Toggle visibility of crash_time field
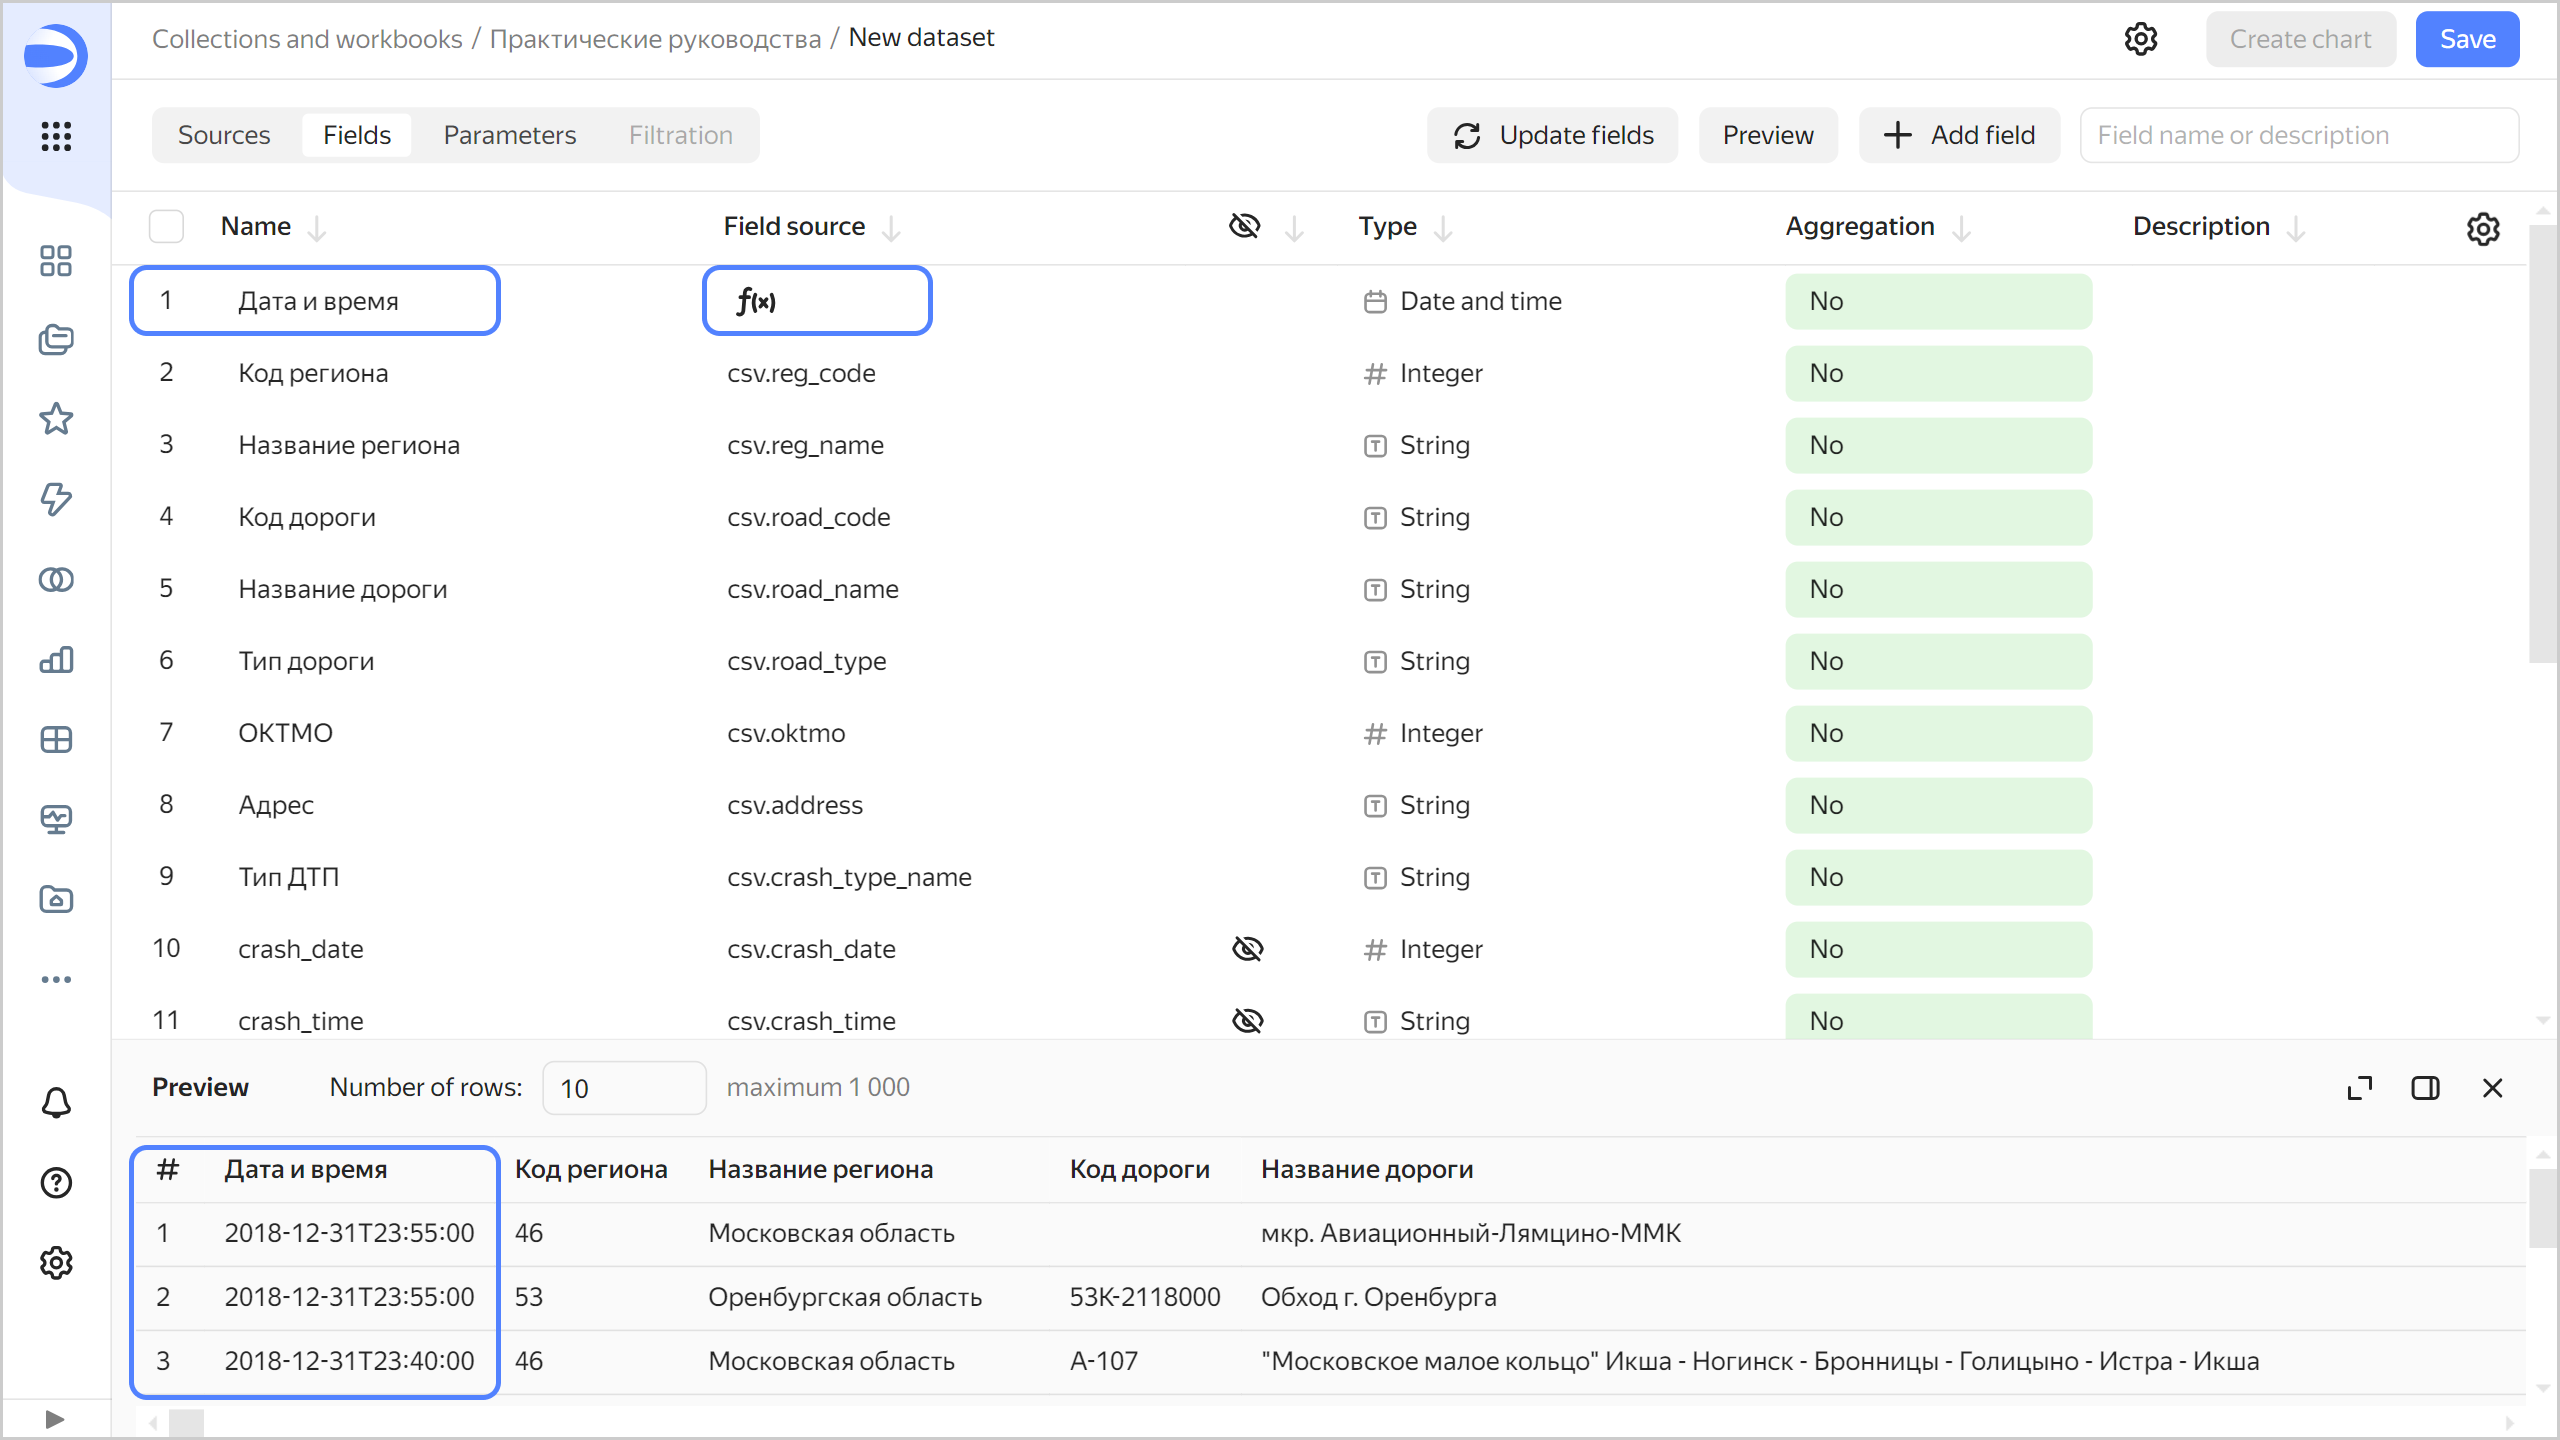The height and width of the screenshot is (1440, 2560). 1247,1021
